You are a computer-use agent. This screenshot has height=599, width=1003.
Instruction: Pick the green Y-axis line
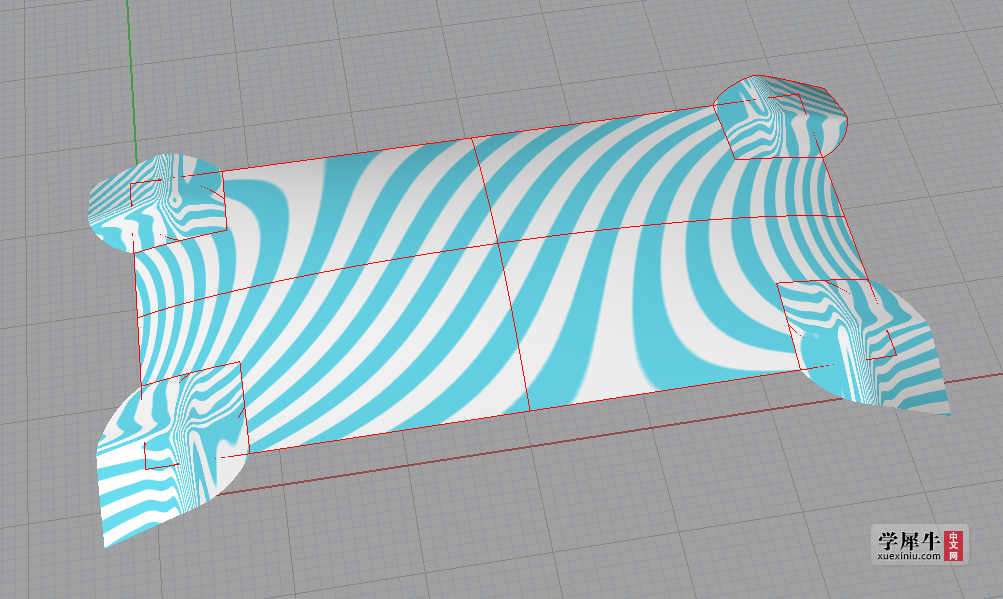pyautogui.click(x=132, y=80)
